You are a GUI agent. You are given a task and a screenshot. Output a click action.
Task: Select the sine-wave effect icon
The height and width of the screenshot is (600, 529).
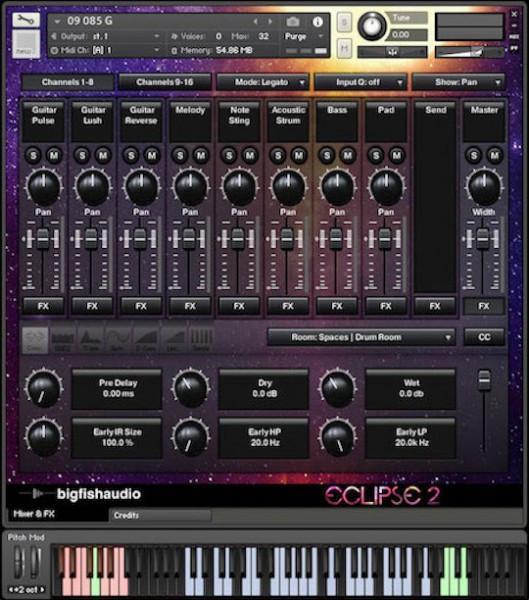[x=118, y=339]
